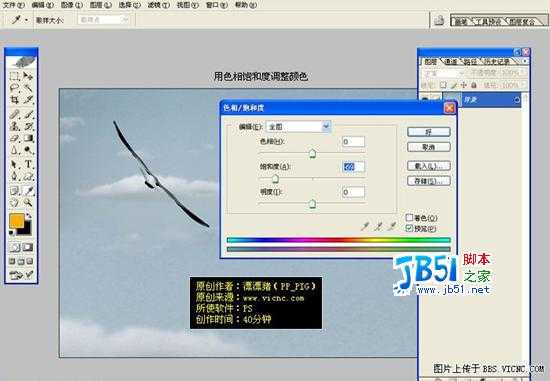Select the Lasso tool in the toolbox
Screen dimensions: 550x381
point(15,88)
